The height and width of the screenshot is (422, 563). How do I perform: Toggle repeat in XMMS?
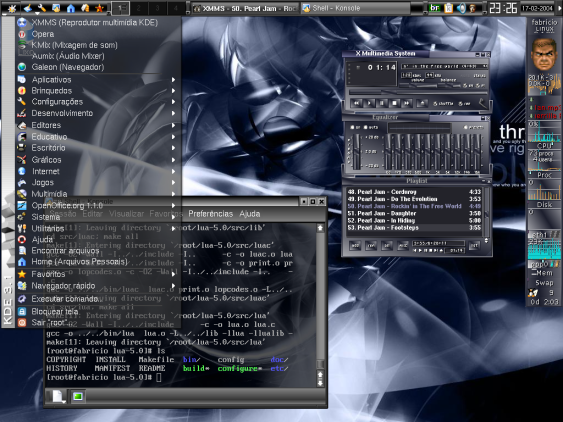(x=465, y=103)
